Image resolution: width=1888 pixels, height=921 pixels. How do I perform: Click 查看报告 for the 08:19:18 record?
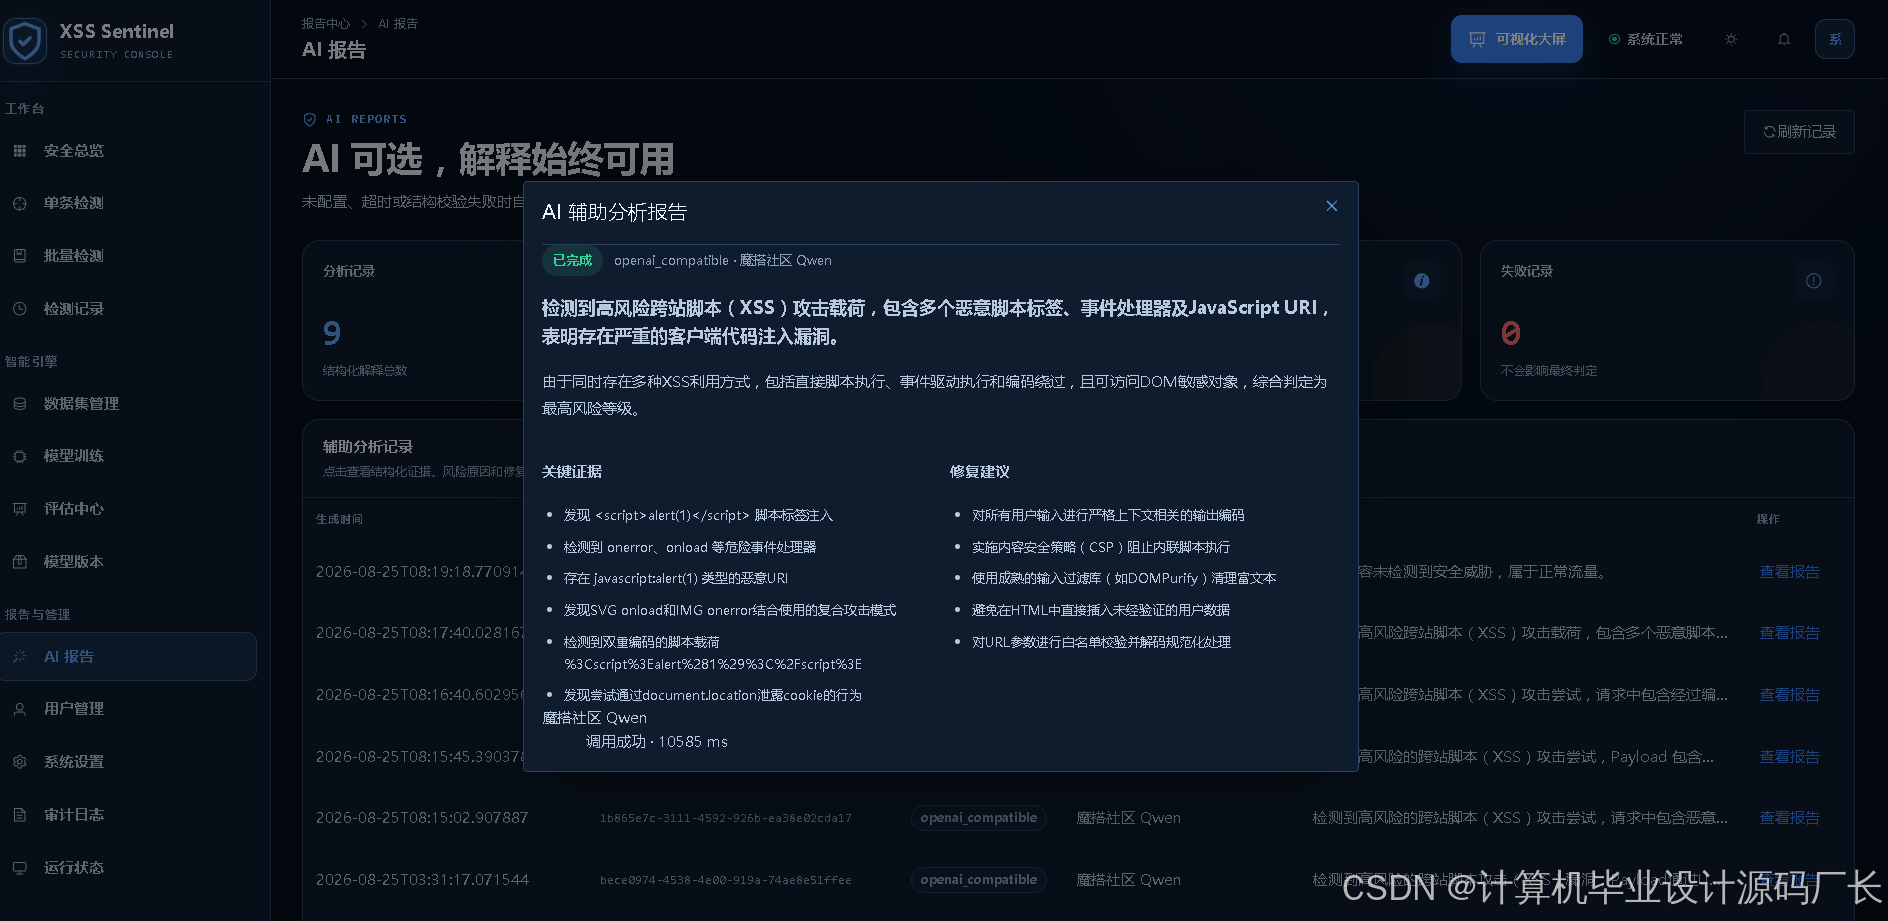pyautogui.click(x=1789, y=572)
